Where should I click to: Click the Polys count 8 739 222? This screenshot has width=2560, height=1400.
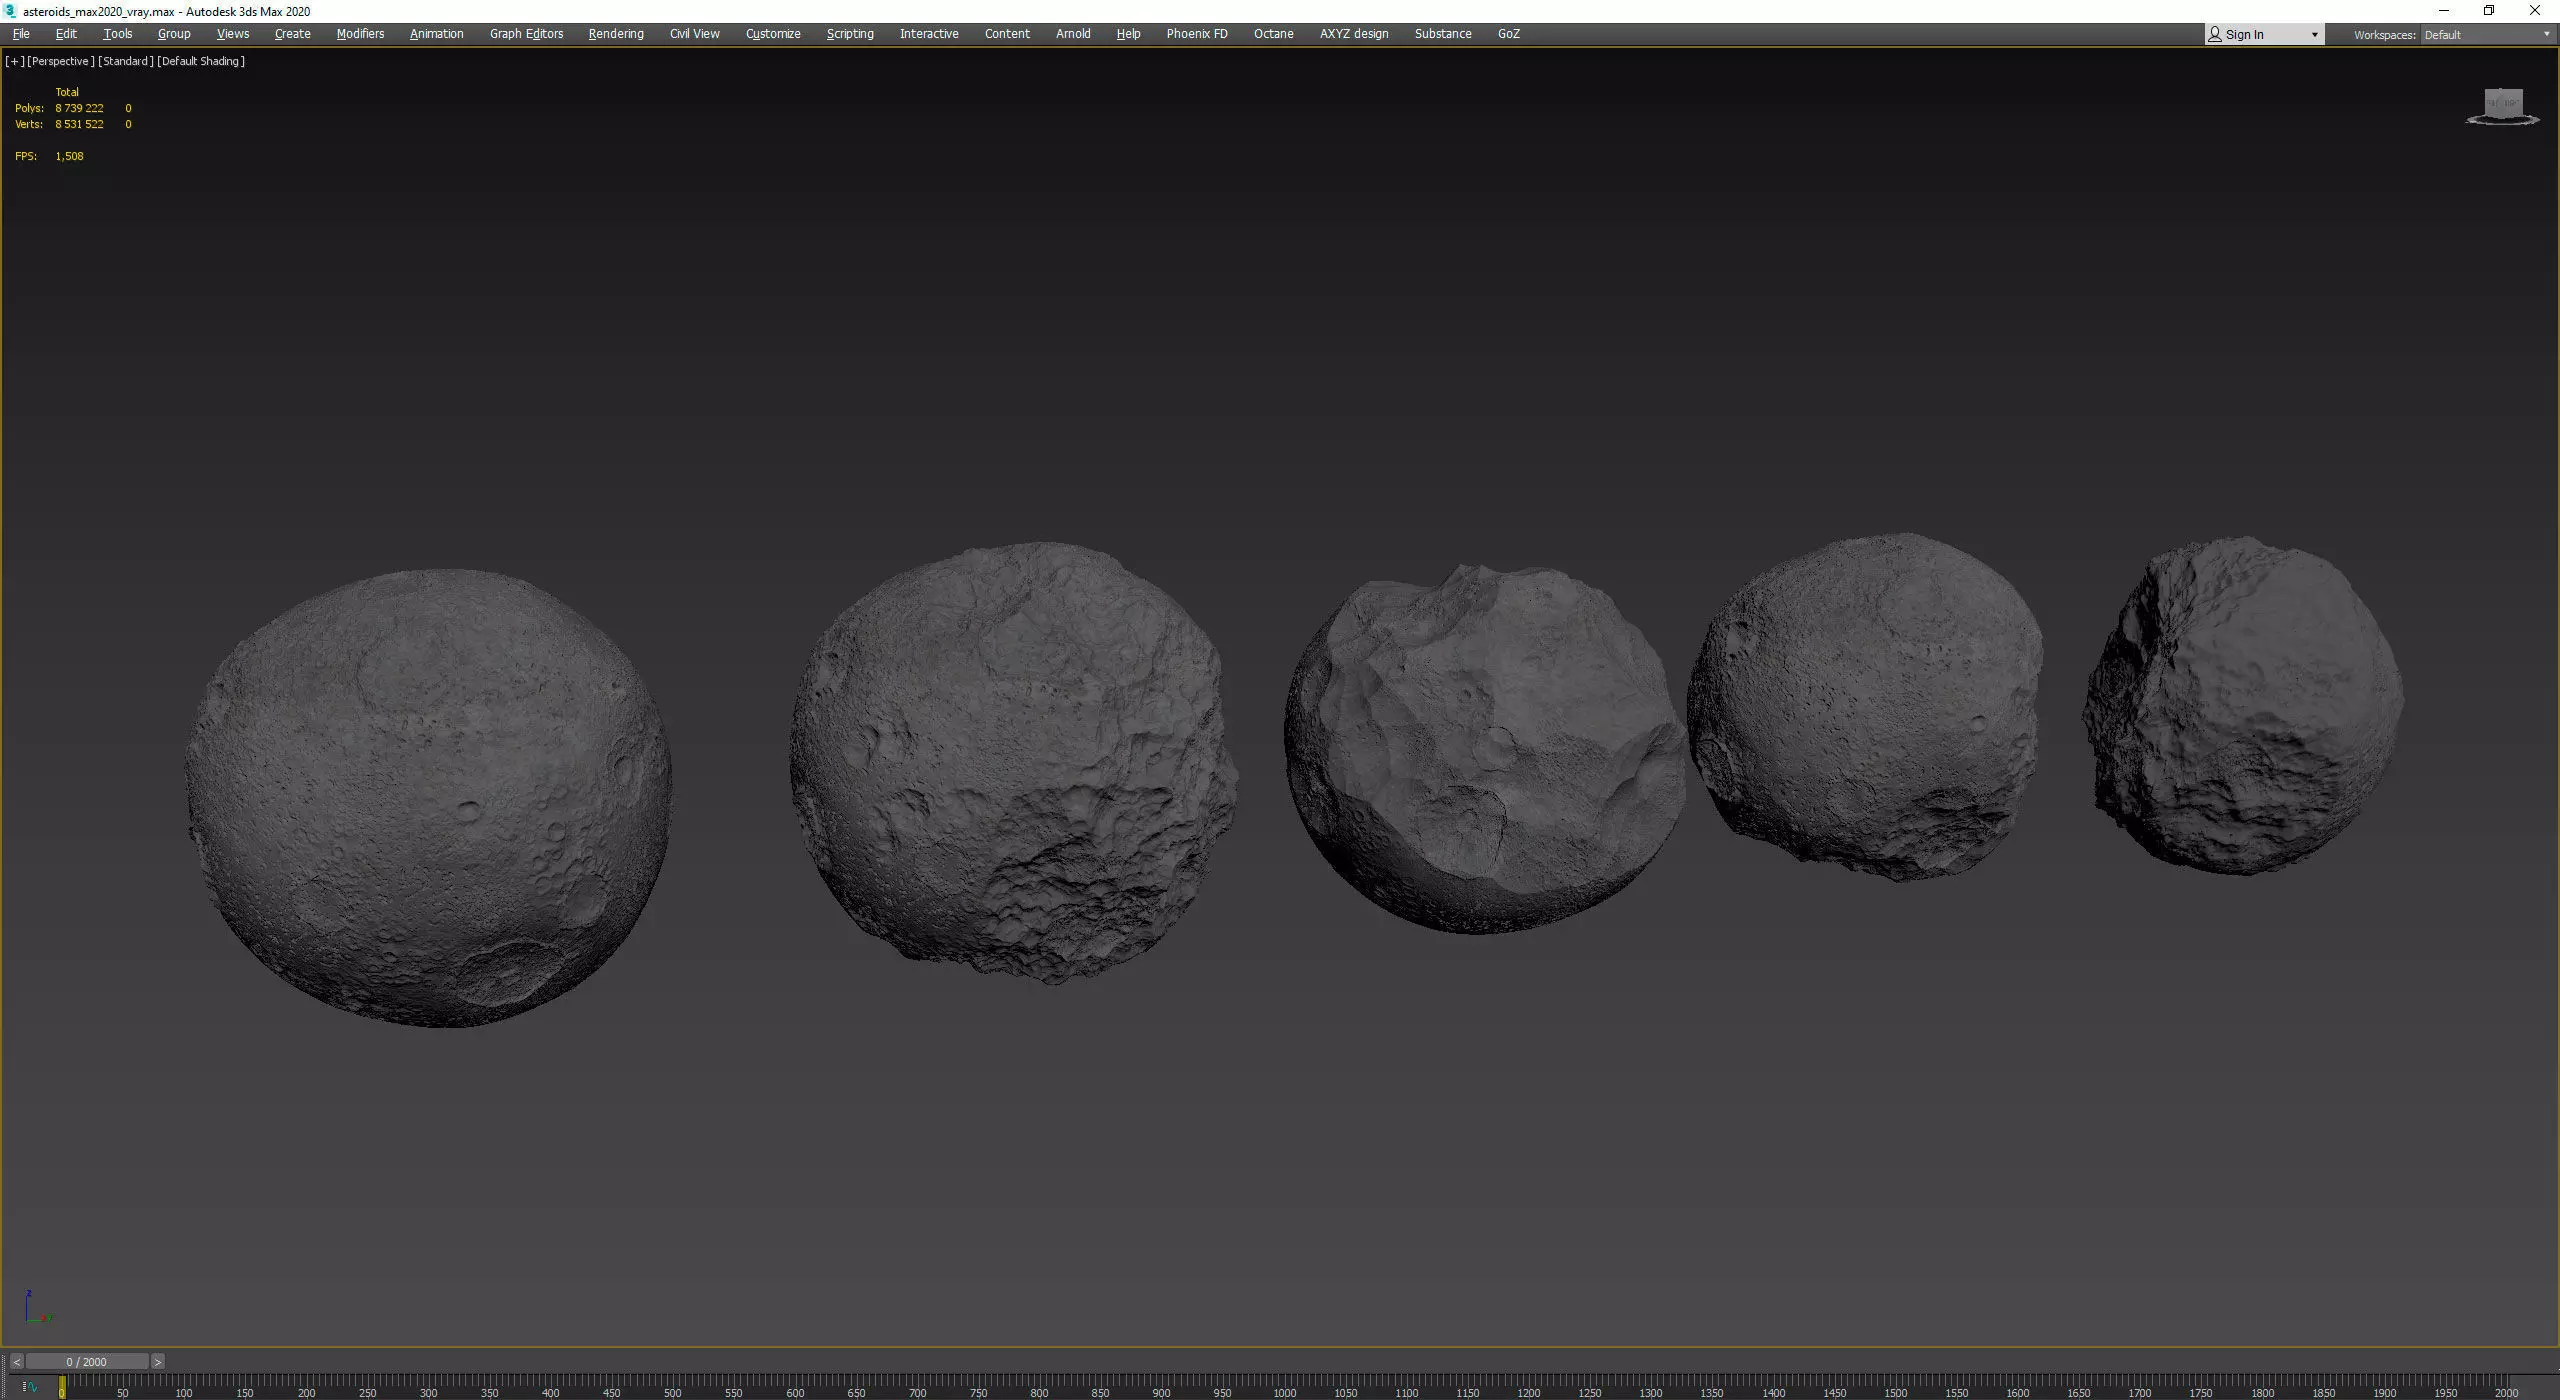pyautogui.click(x=79, y=108)
